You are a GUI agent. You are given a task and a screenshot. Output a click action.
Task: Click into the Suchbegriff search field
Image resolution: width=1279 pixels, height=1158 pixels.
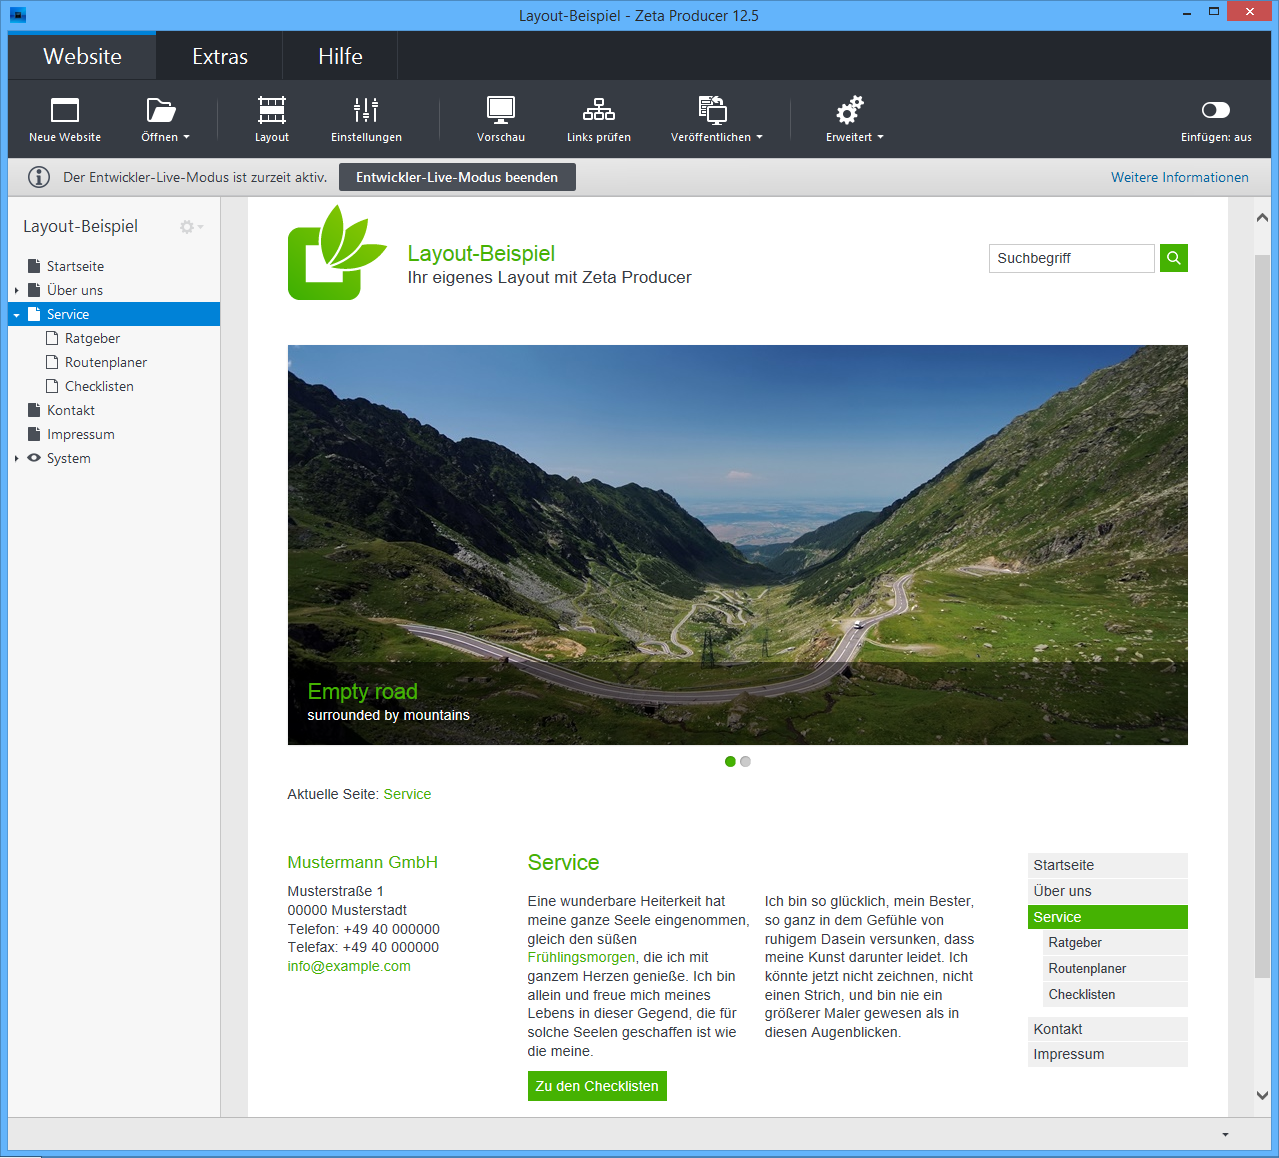[1071, 258]
